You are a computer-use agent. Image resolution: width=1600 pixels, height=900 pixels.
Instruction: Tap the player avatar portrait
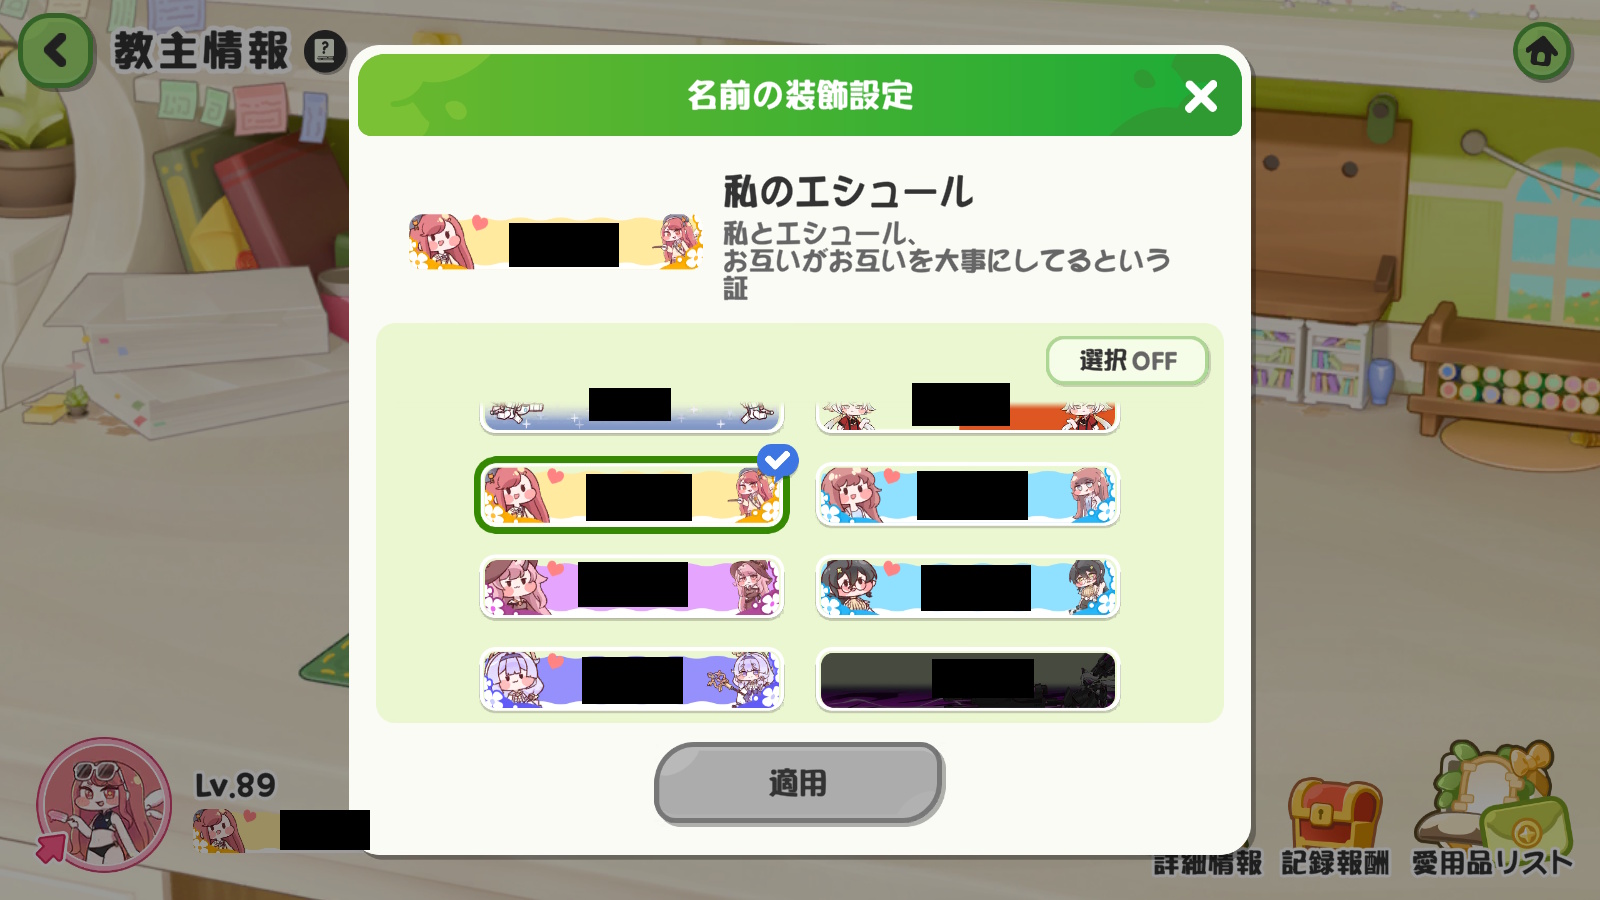coord(104,804)
